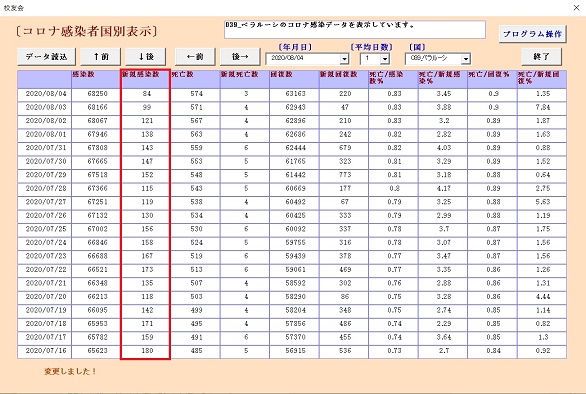Click the 2020/07/16 date row cell
This screenshot has width=586, height=394.
pos(44,351)
